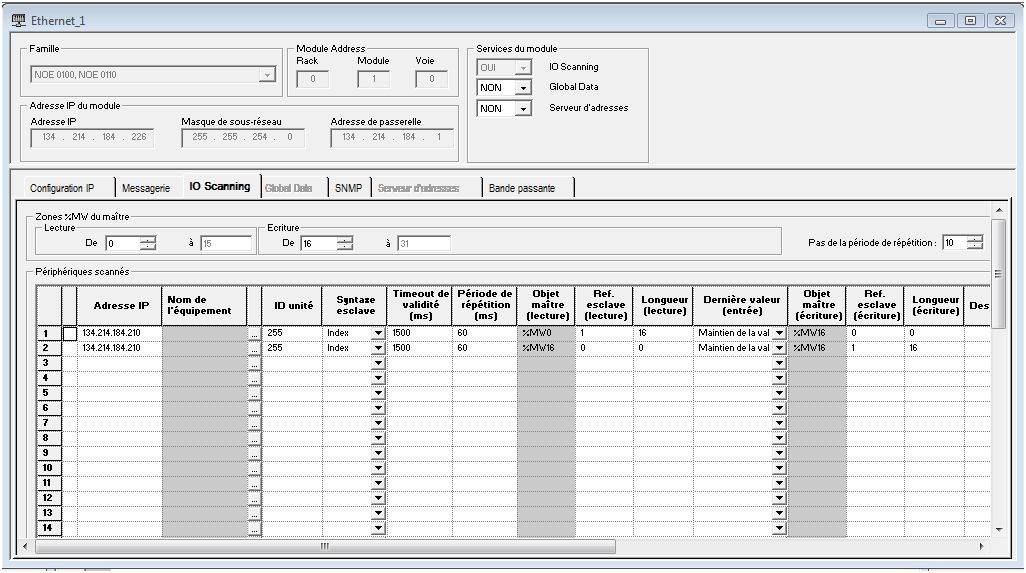Select row header 1 in scanned devices
1026x573 pixels.
point(48,333)
